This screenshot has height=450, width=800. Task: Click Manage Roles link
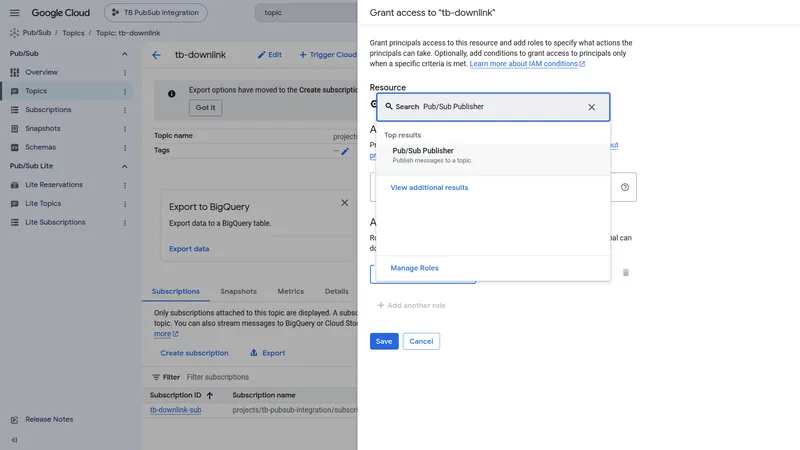pos(414,268)
